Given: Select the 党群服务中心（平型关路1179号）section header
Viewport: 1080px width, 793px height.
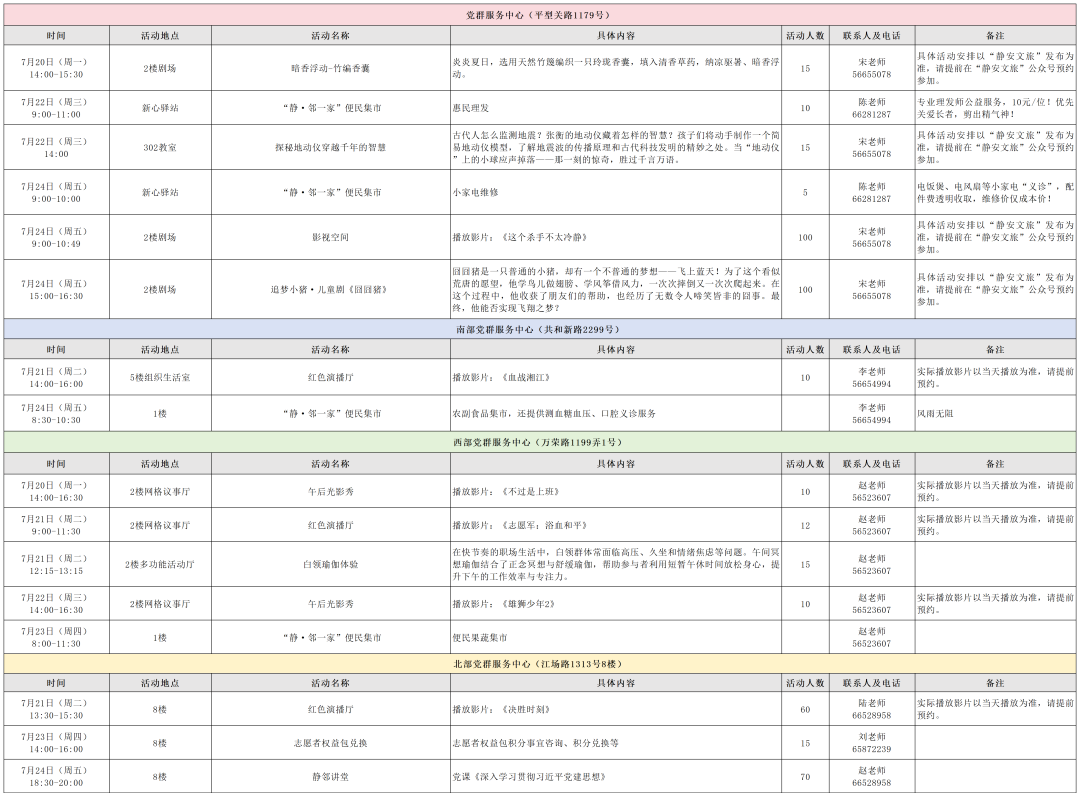Looking at the screenshot, I should pyautogui.click(x=539, y=14).
